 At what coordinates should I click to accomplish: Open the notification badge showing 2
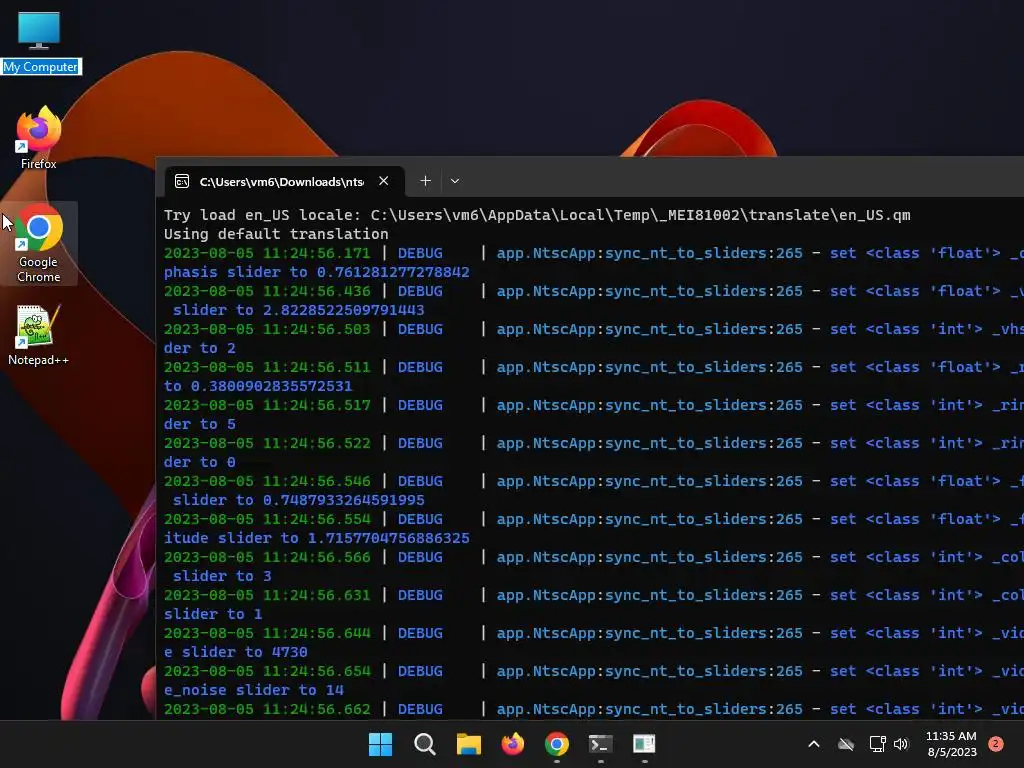point(995,744)
